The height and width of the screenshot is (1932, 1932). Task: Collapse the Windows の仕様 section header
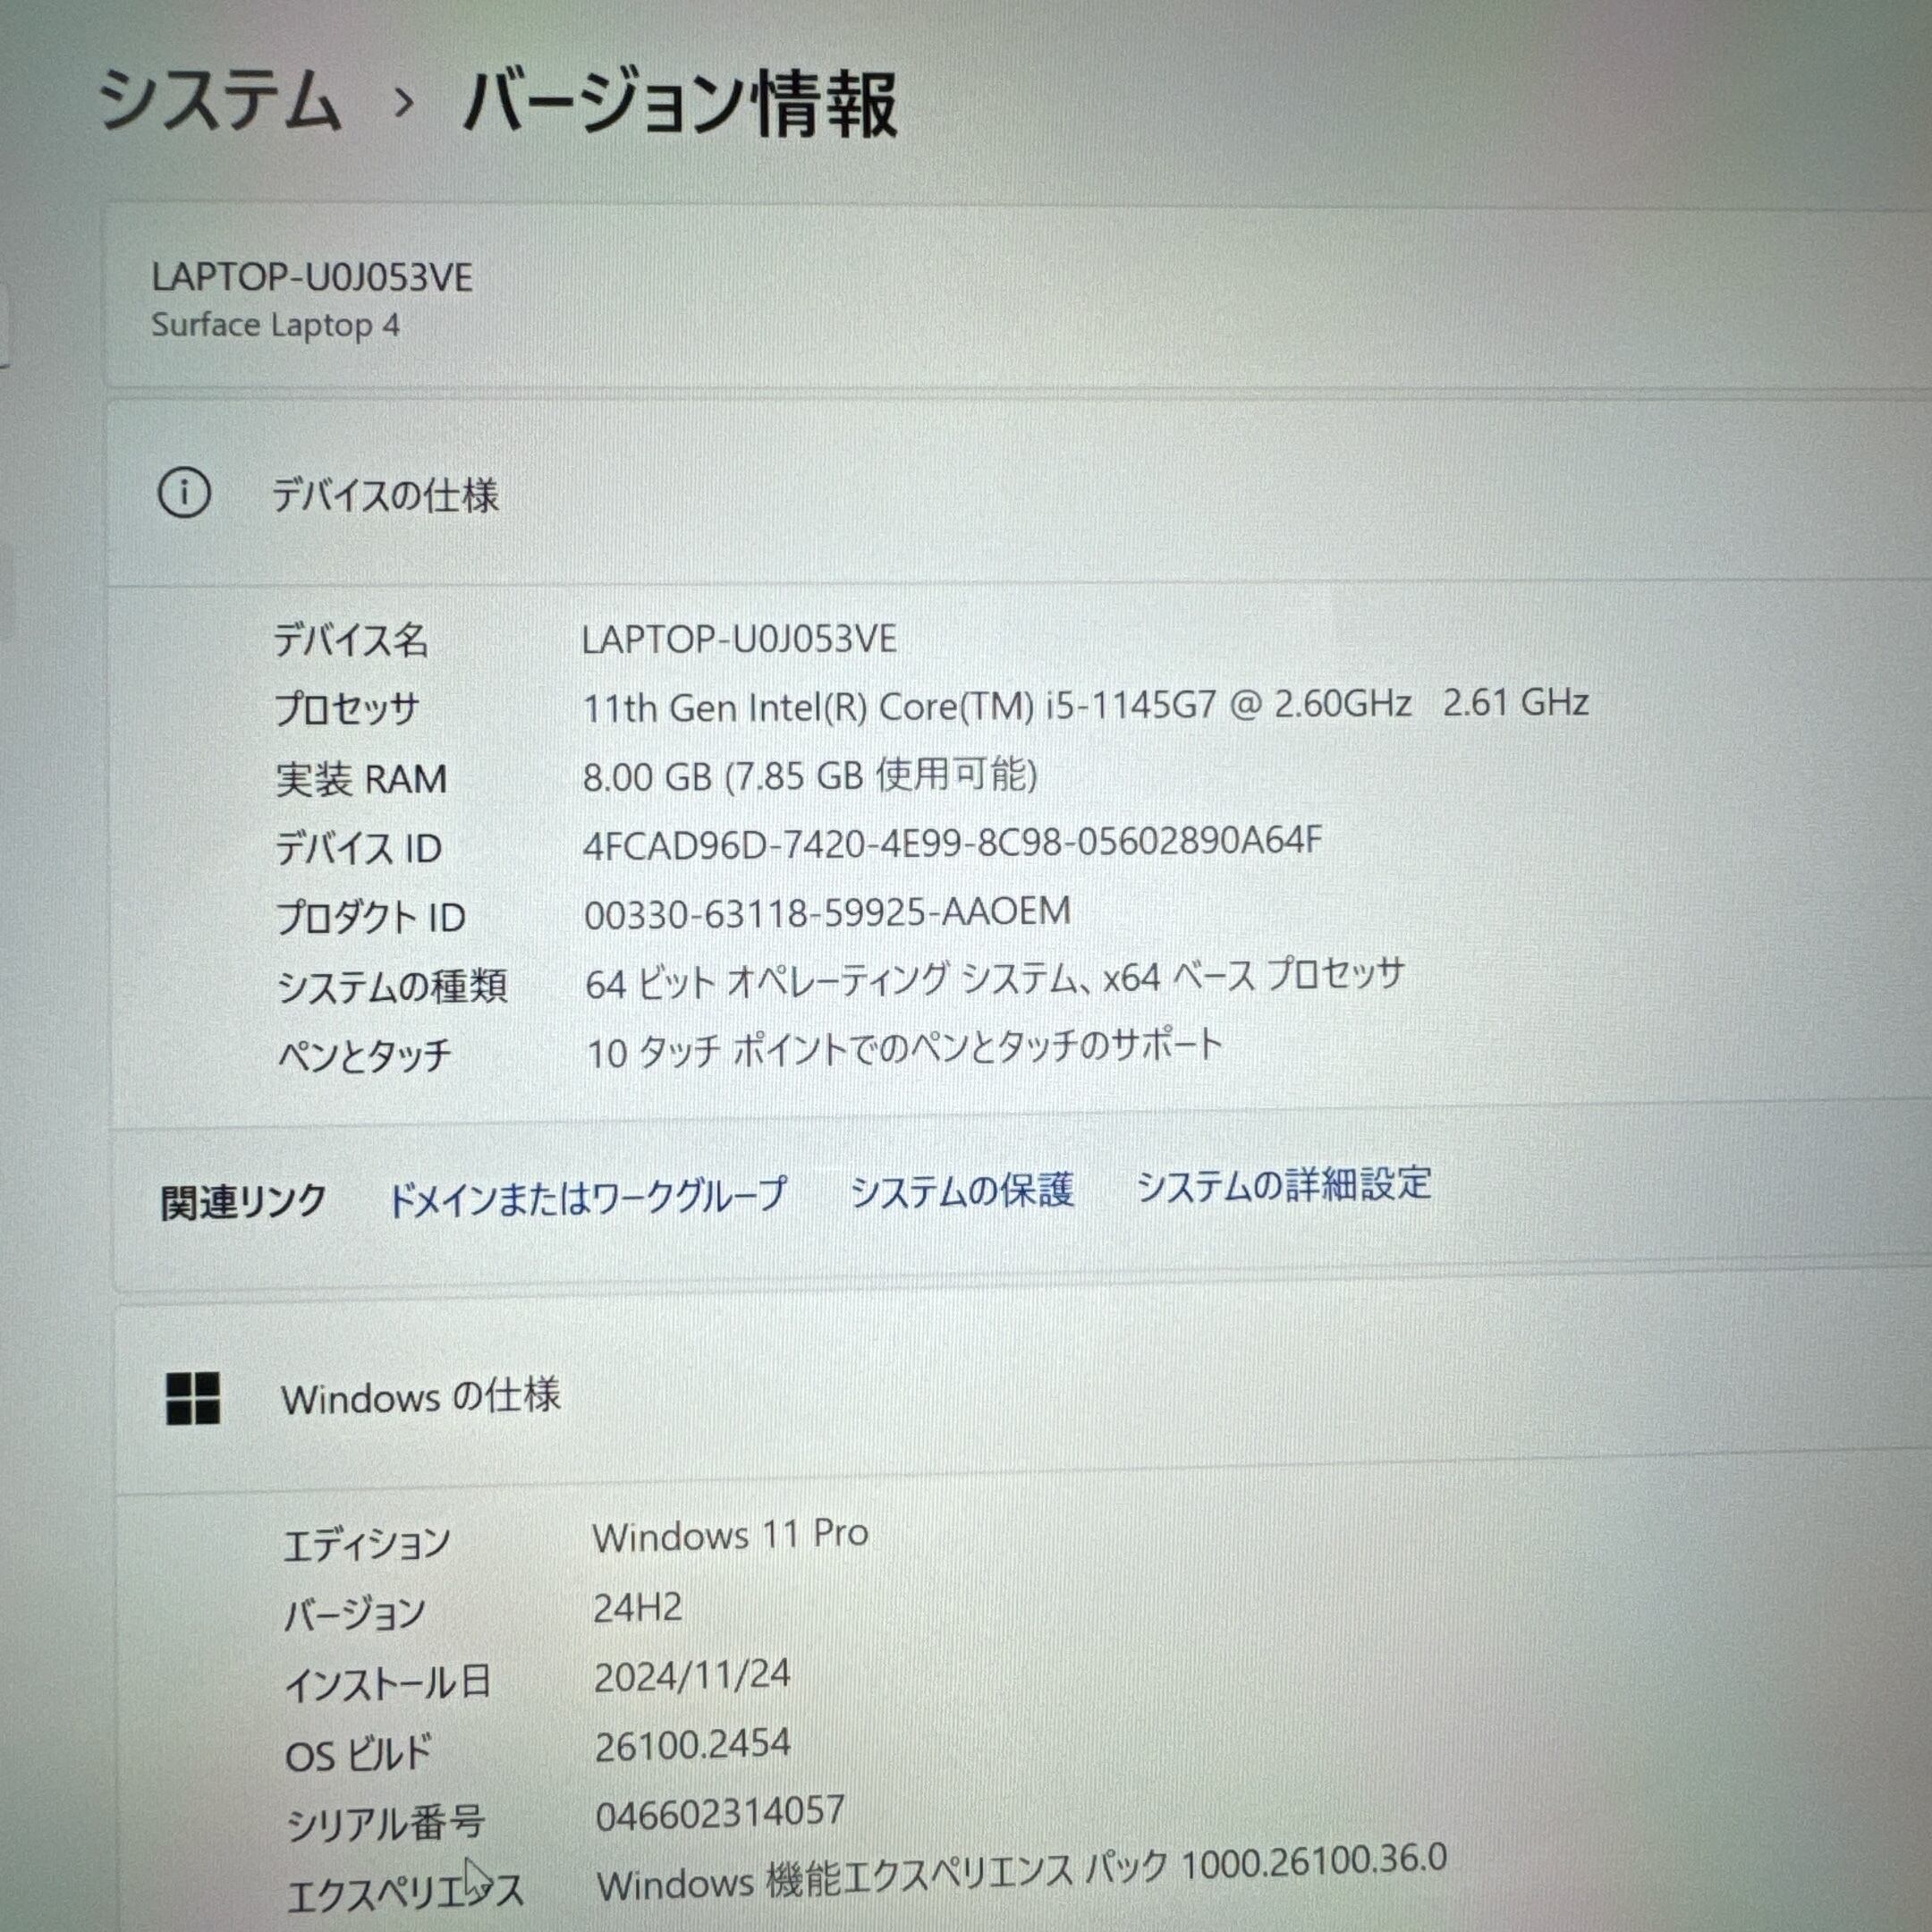[x=420, y=1397]
